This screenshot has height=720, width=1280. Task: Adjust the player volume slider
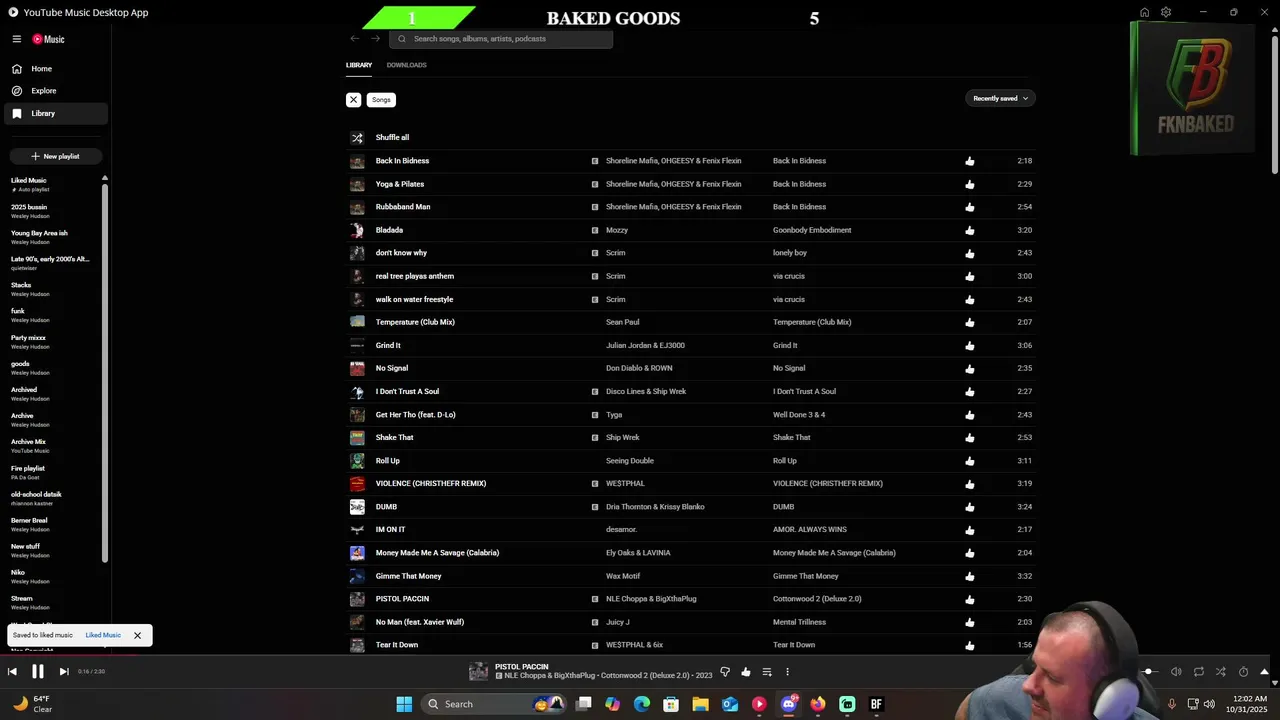click(x=1149, y=672)
